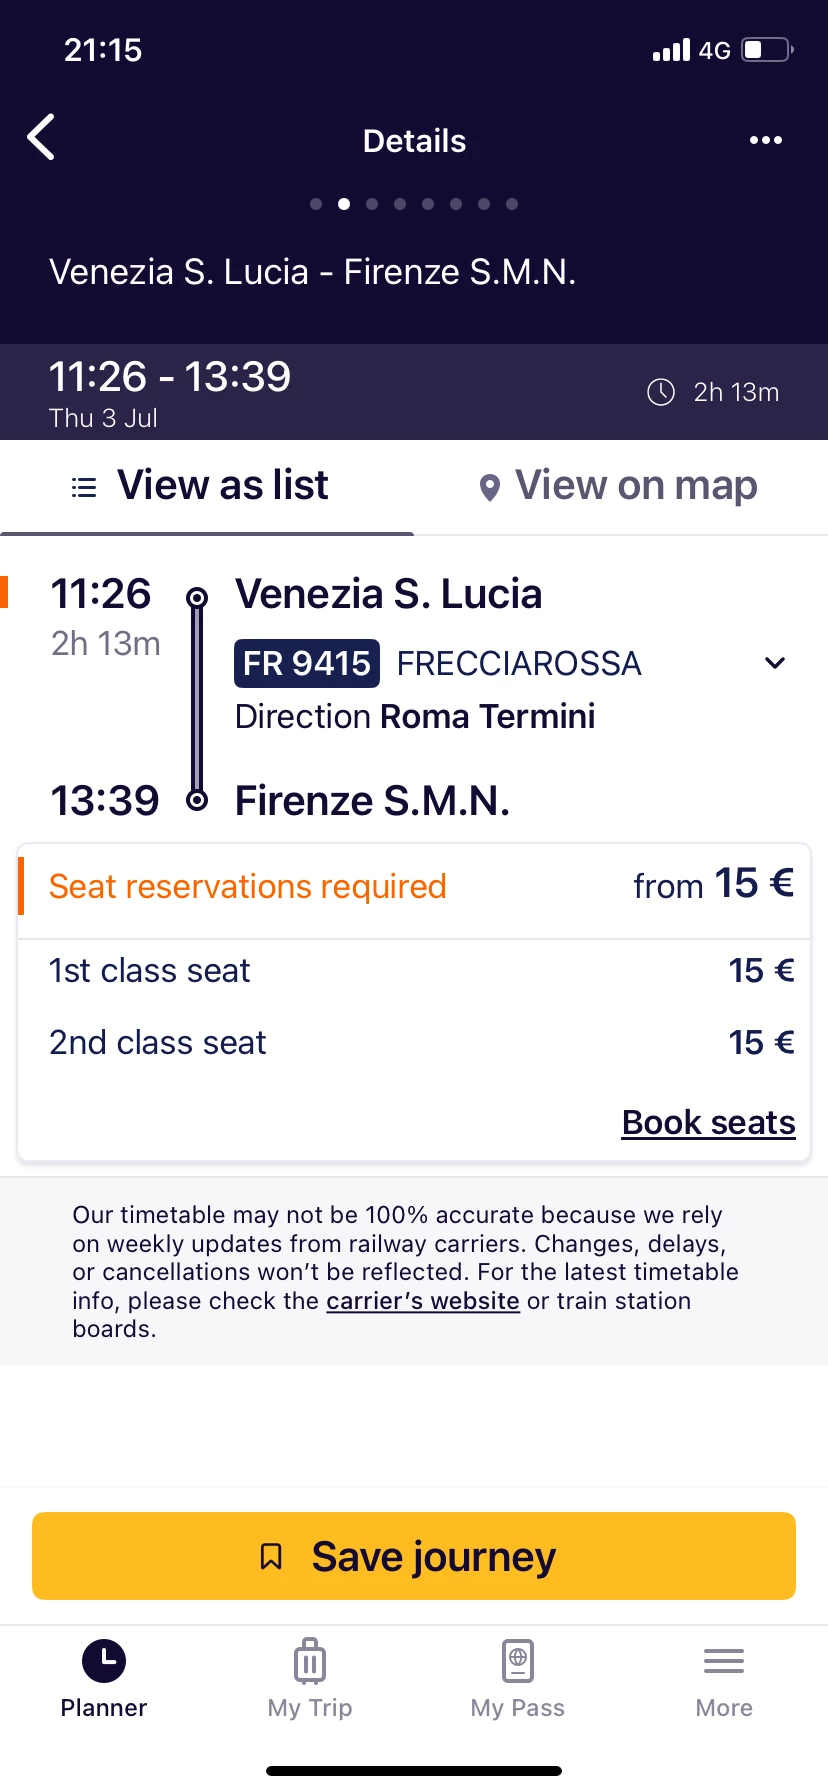The height and width of the screenshot is (1792, 828).
Task: Switch to View as list tab
Action: [222, 486]
